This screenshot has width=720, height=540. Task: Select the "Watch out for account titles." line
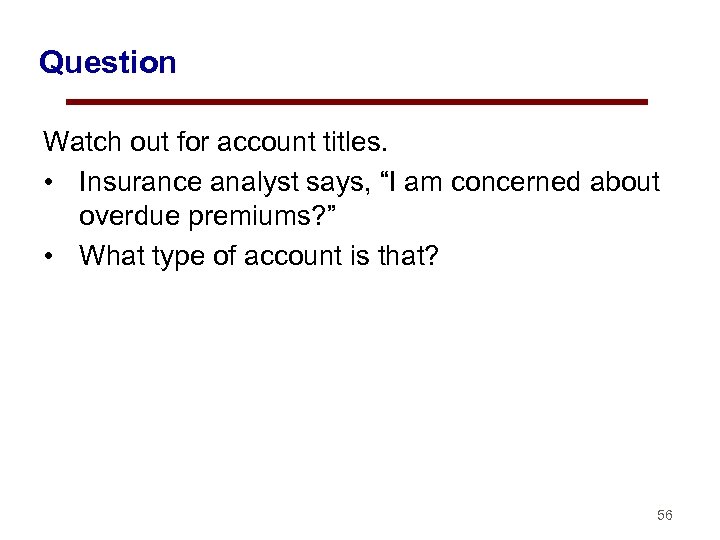[x=214, y=142]
